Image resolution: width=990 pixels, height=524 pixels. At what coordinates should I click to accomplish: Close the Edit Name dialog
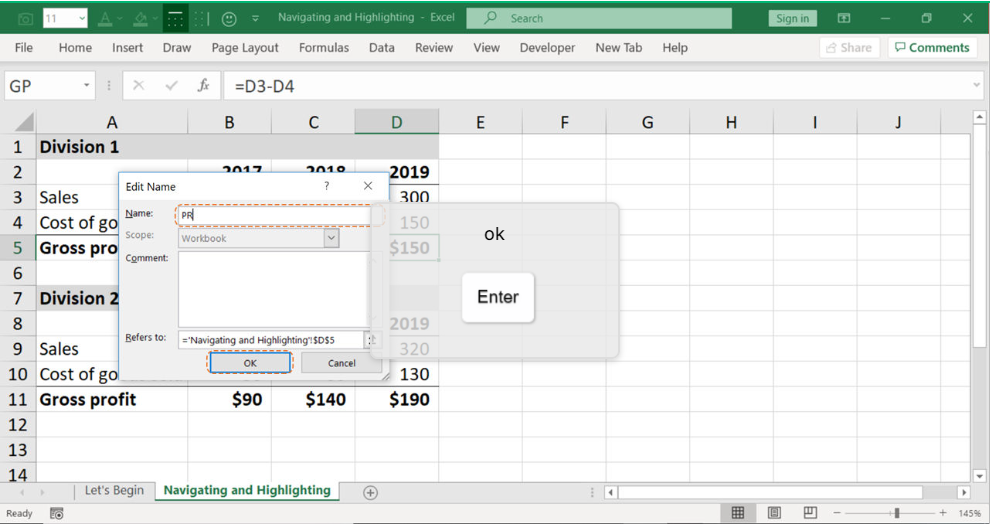coord(368,186)
